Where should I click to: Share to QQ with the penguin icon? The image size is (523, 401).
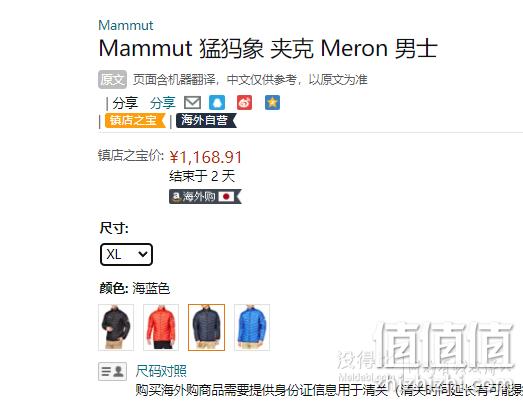click(x=217, y=103)
